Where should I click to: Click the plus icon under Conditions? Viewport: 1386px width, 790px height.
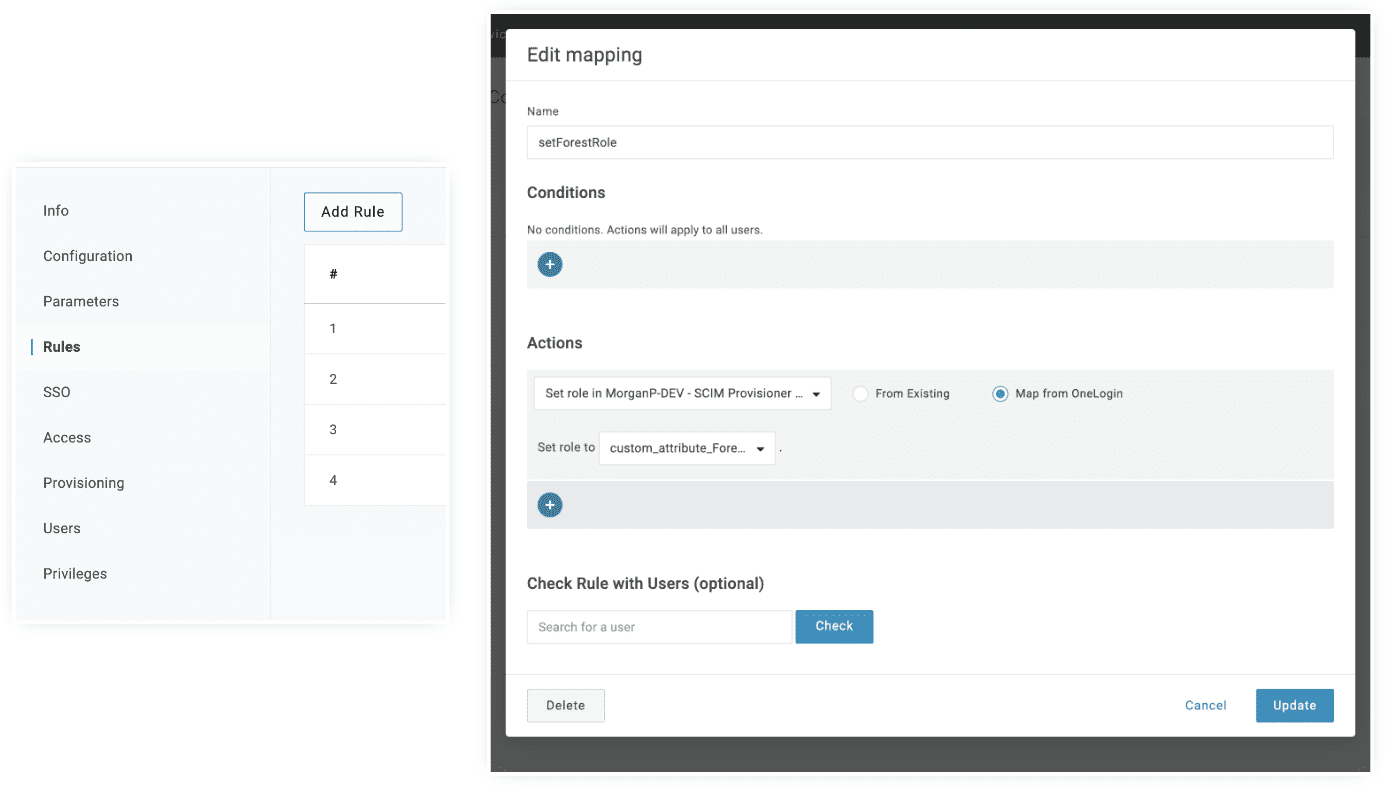[x=550, y=265]
